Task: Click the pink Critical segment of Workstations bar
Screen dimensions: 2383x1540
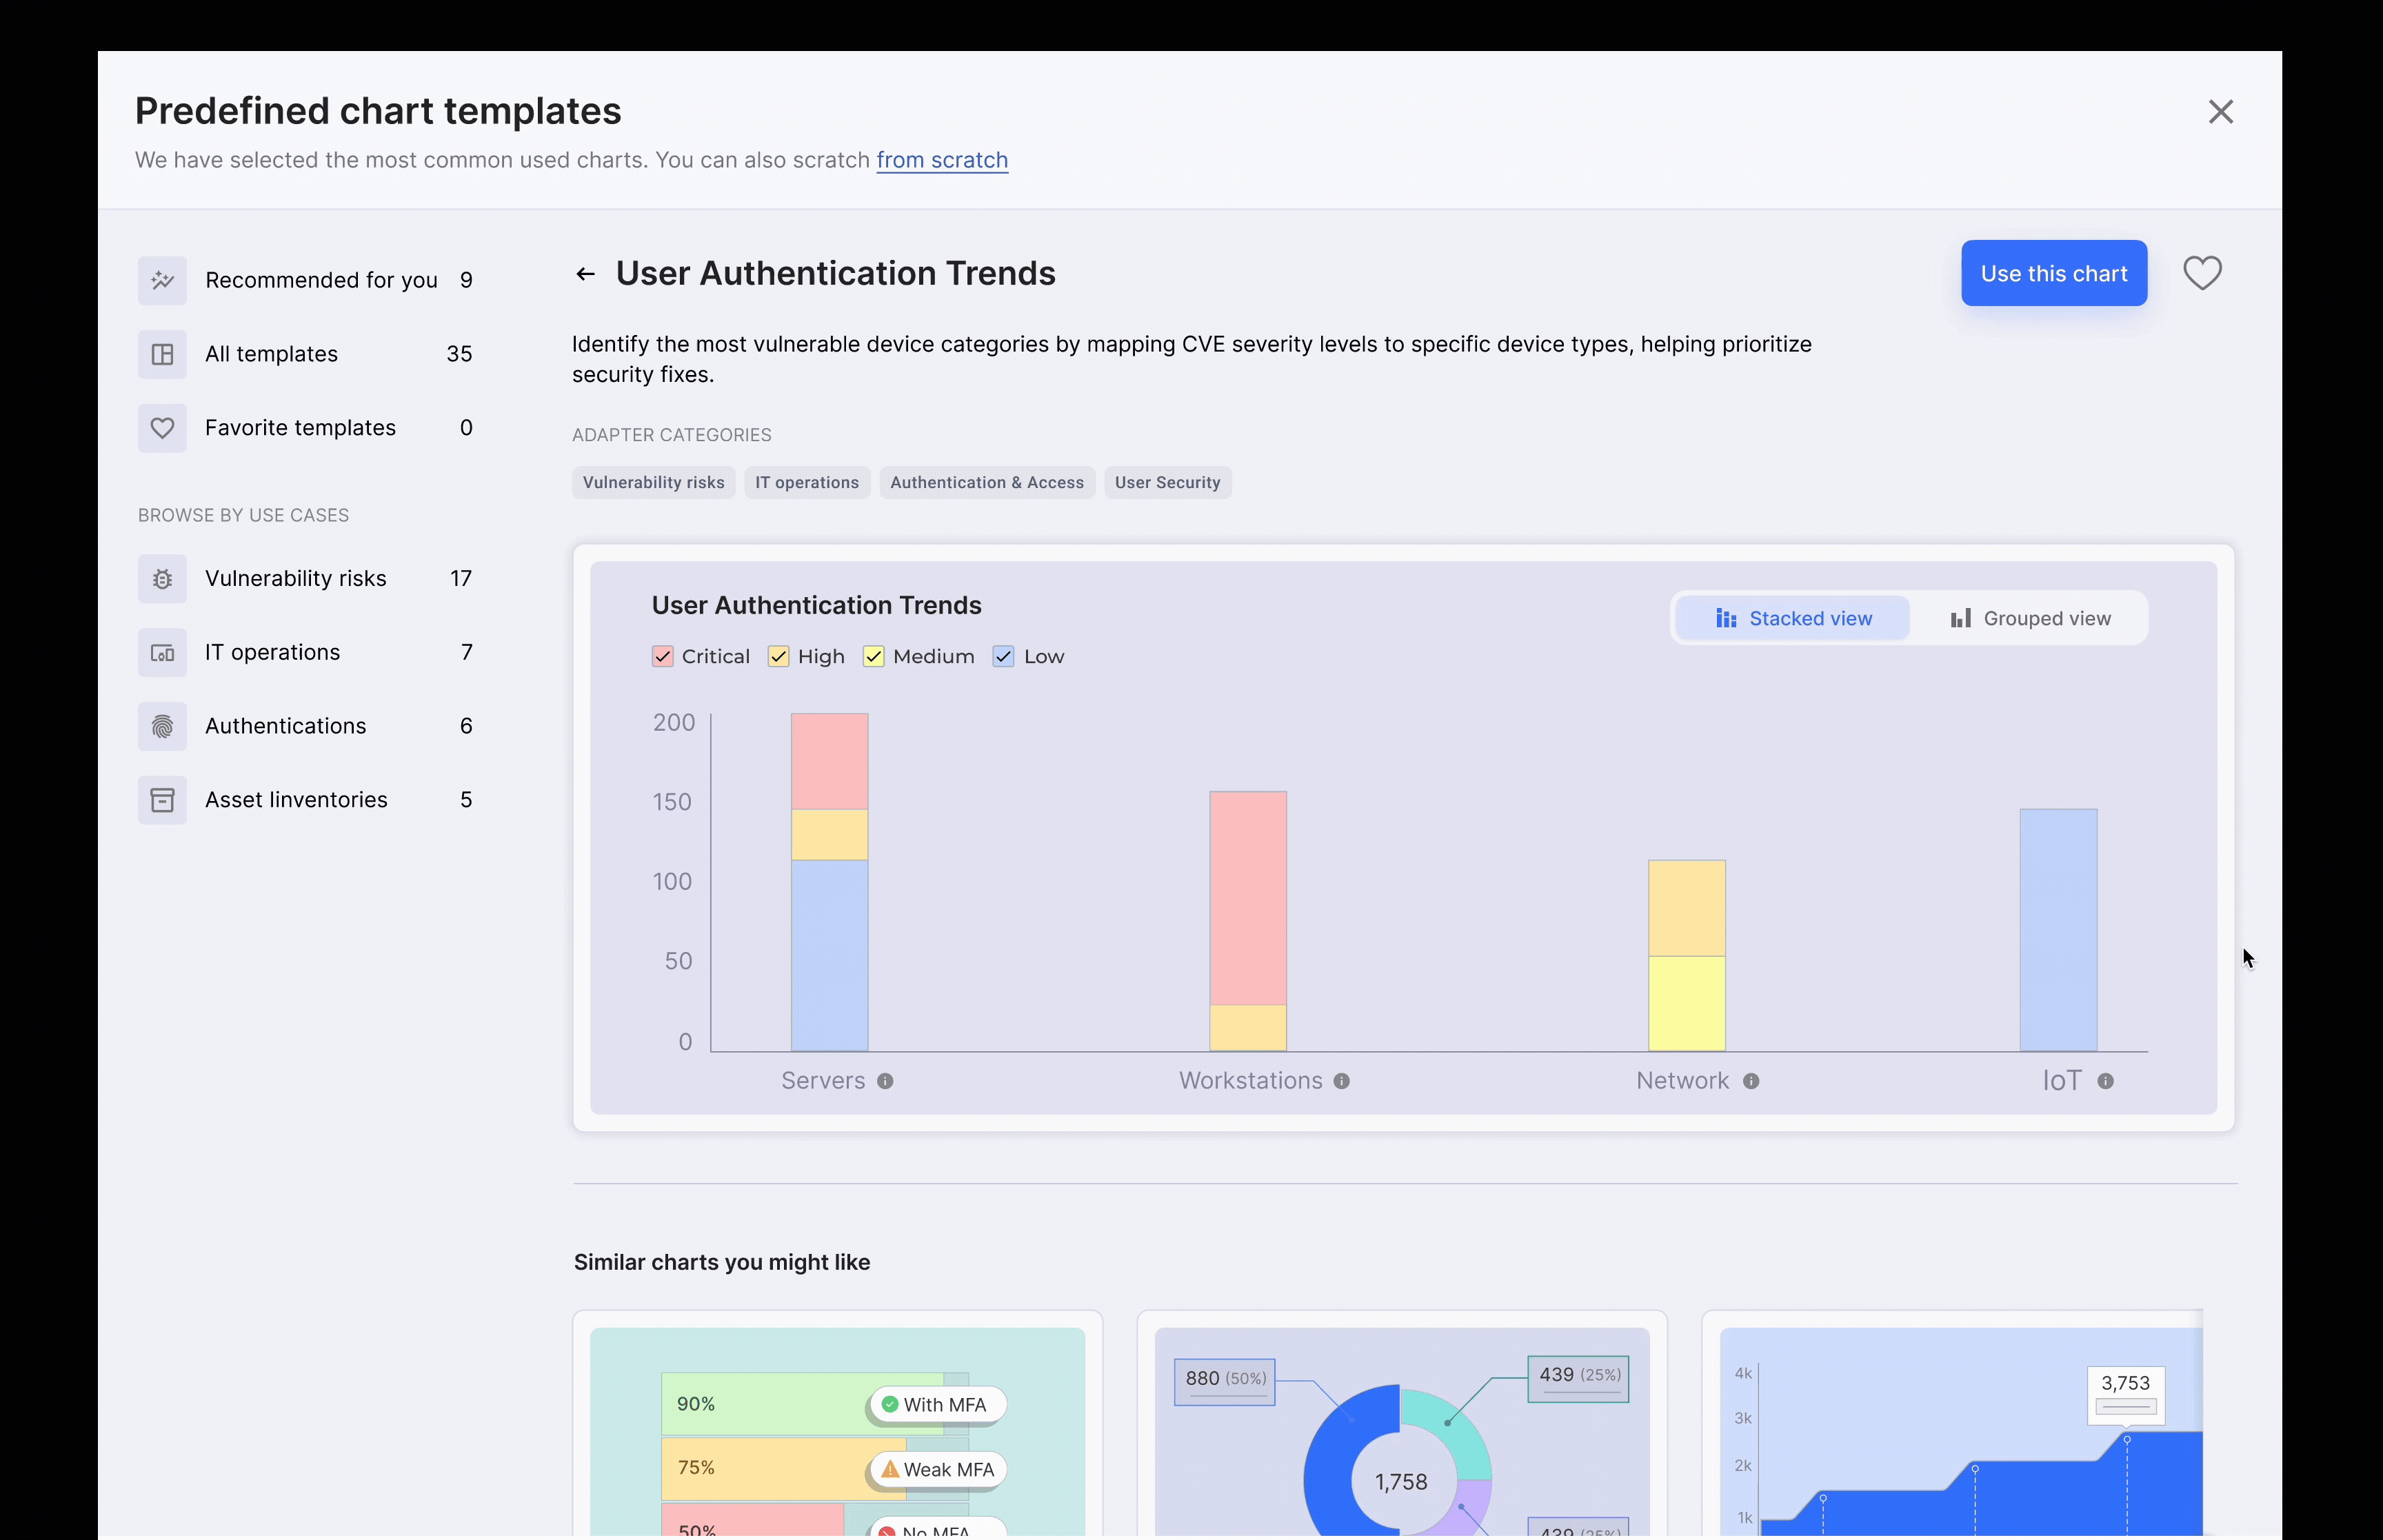Action: (1248, 899)
